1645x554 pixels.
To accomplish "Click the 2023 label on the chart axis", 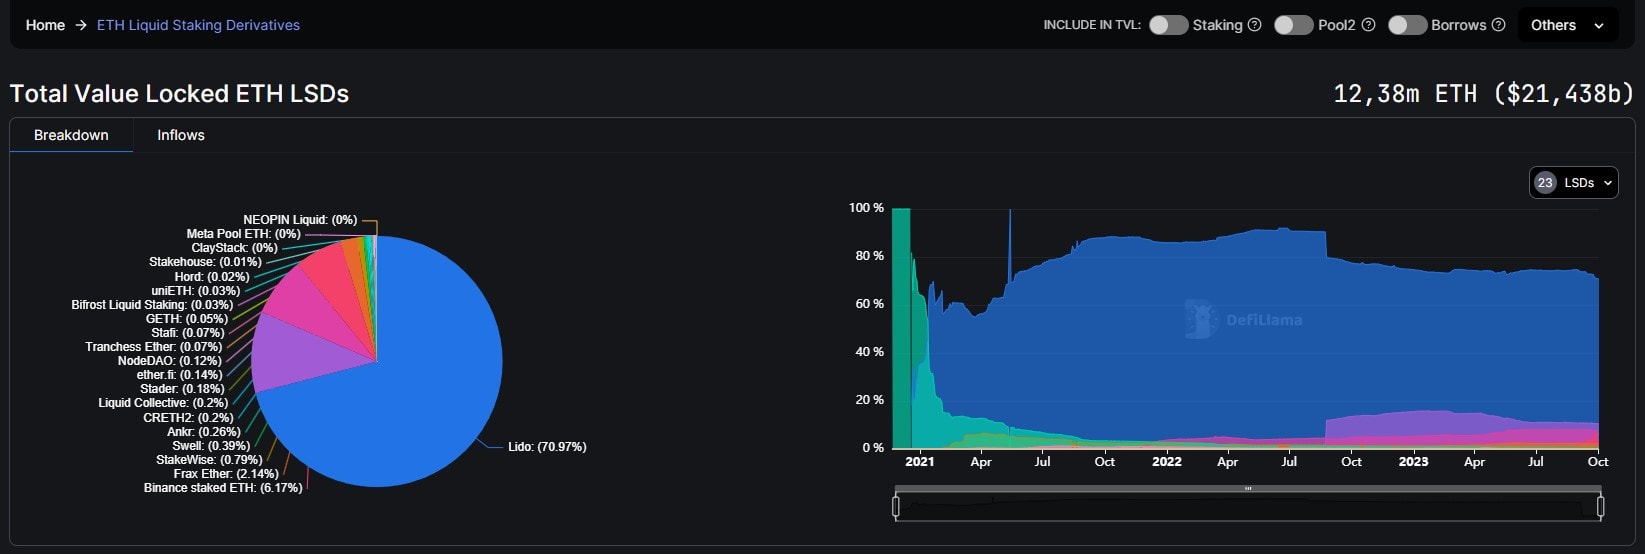I will point(1413,462).
